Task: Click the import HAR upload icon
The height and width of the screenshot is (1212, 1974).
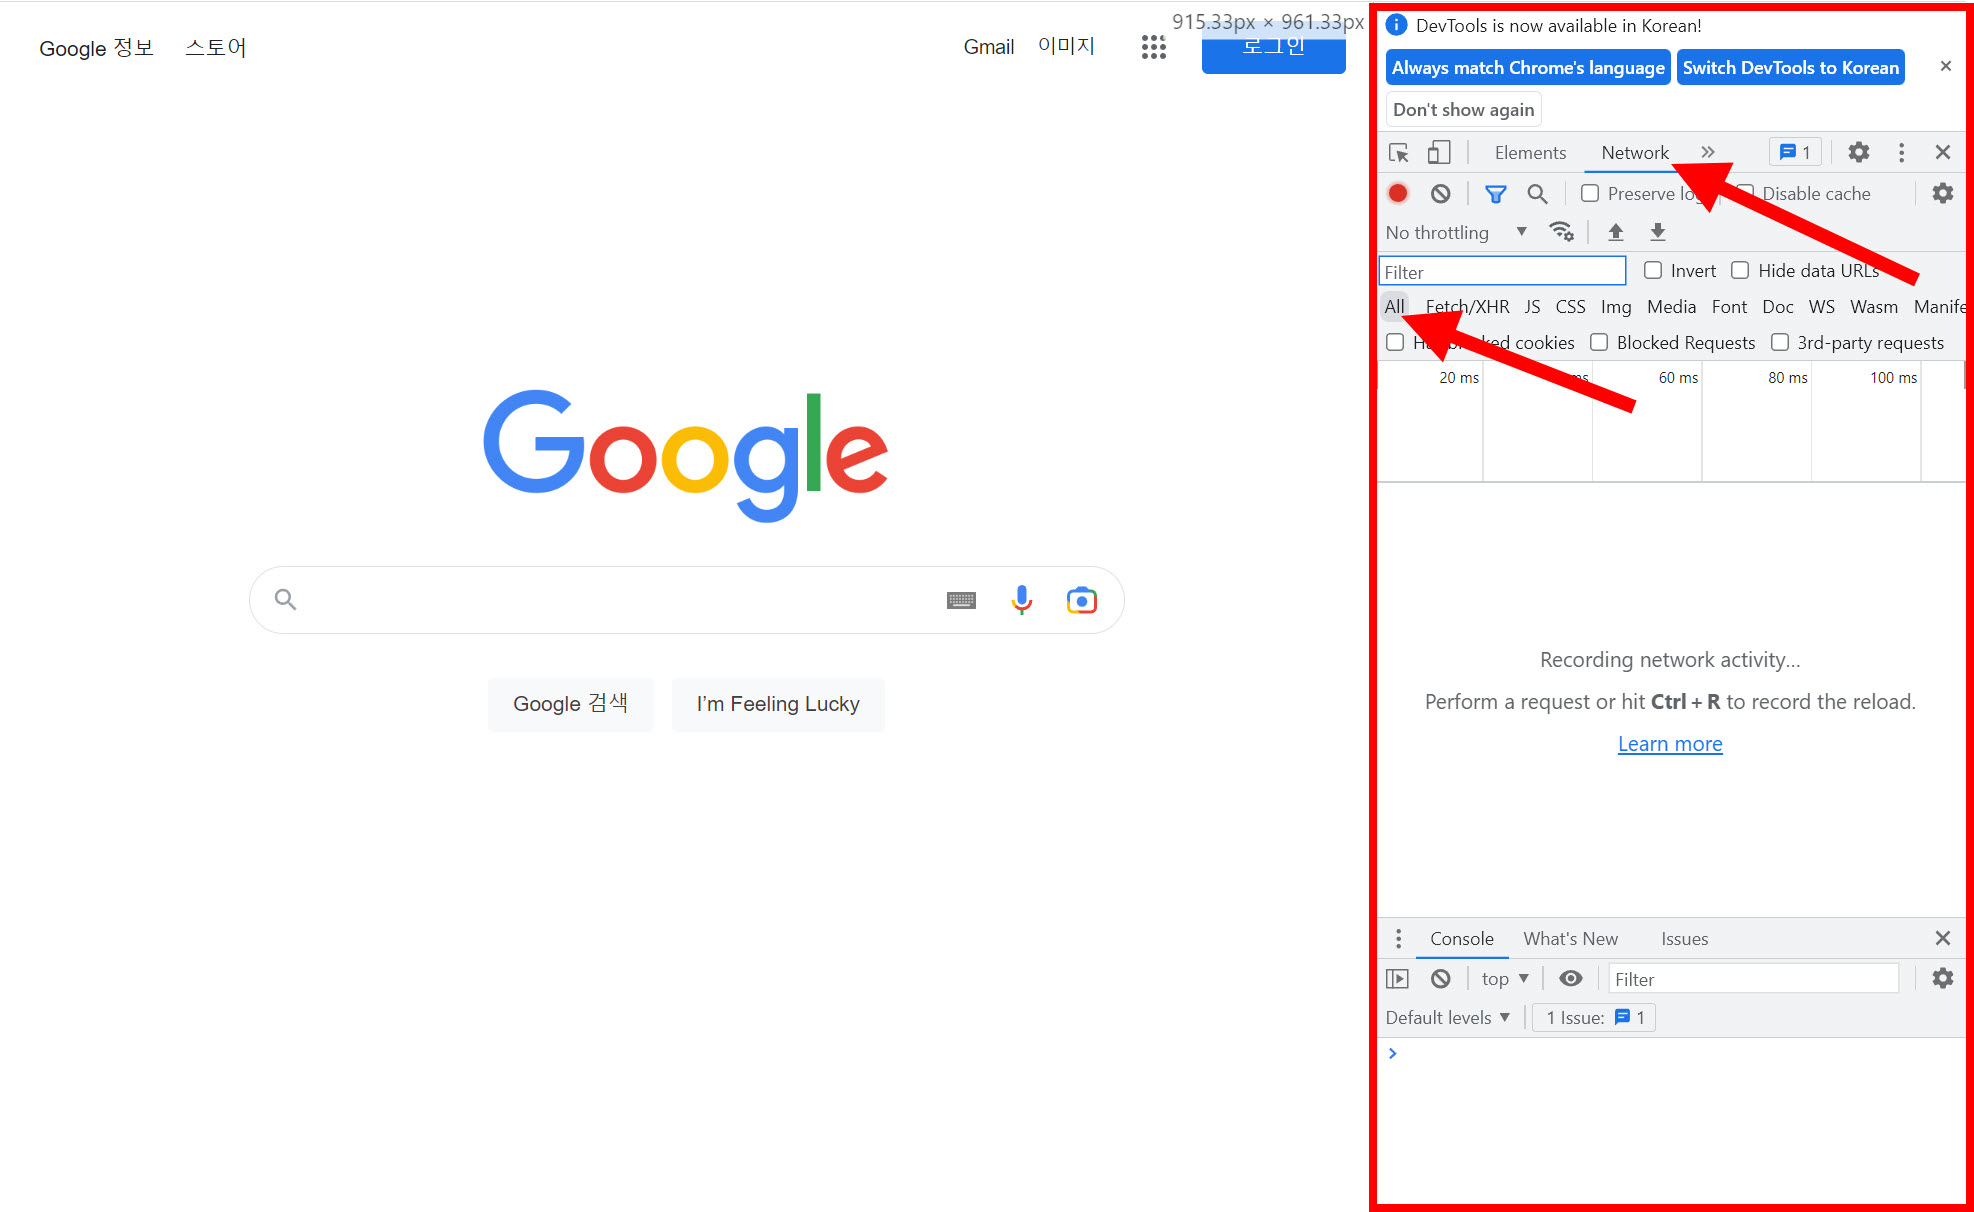Action: click(1615, 232)
